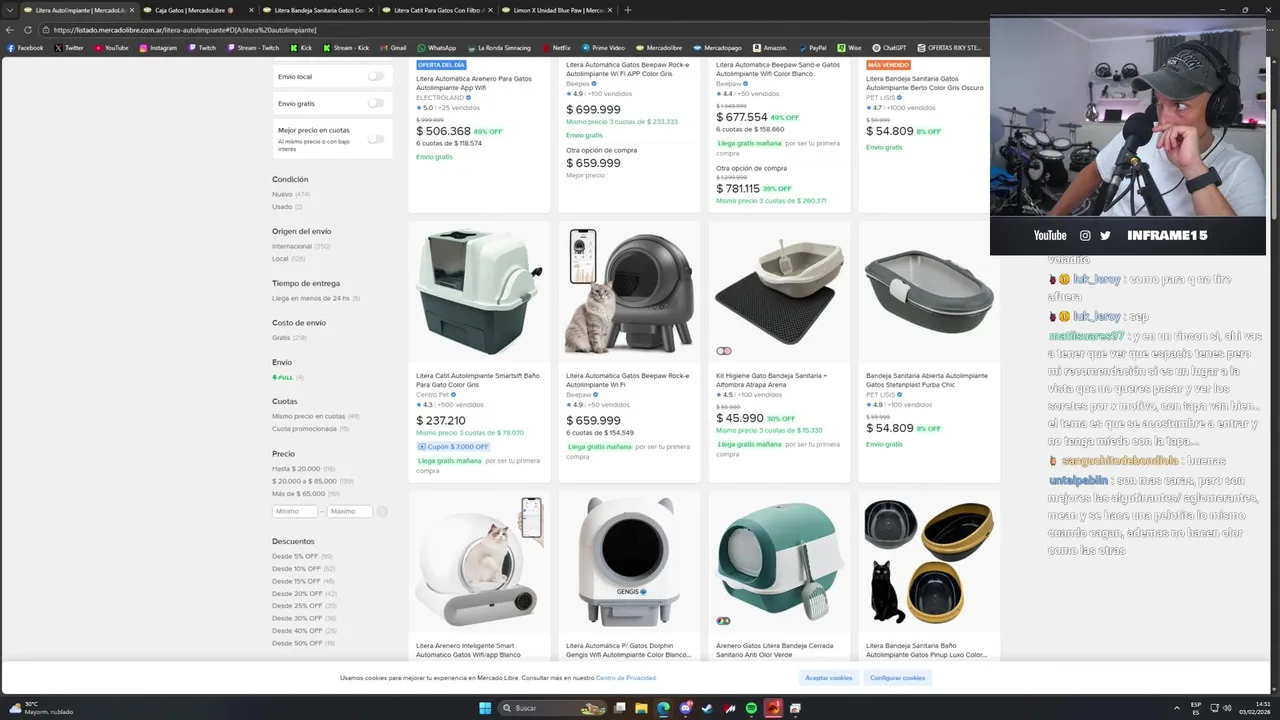Accept cookies with Aceptar cookies button

coord(829,678)
